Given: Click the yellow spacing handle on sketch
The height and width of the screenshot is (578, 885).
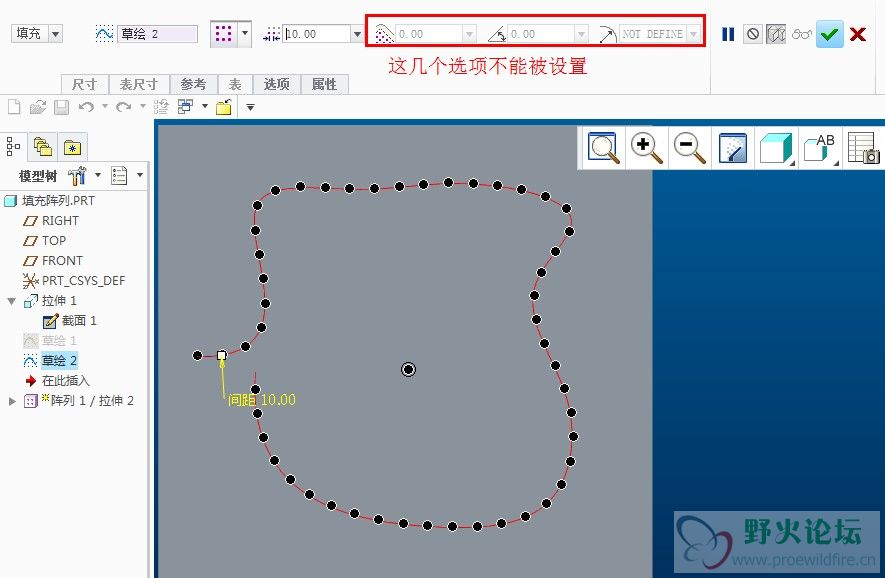Looking at the screenshot, I should [x=222, y=356].
